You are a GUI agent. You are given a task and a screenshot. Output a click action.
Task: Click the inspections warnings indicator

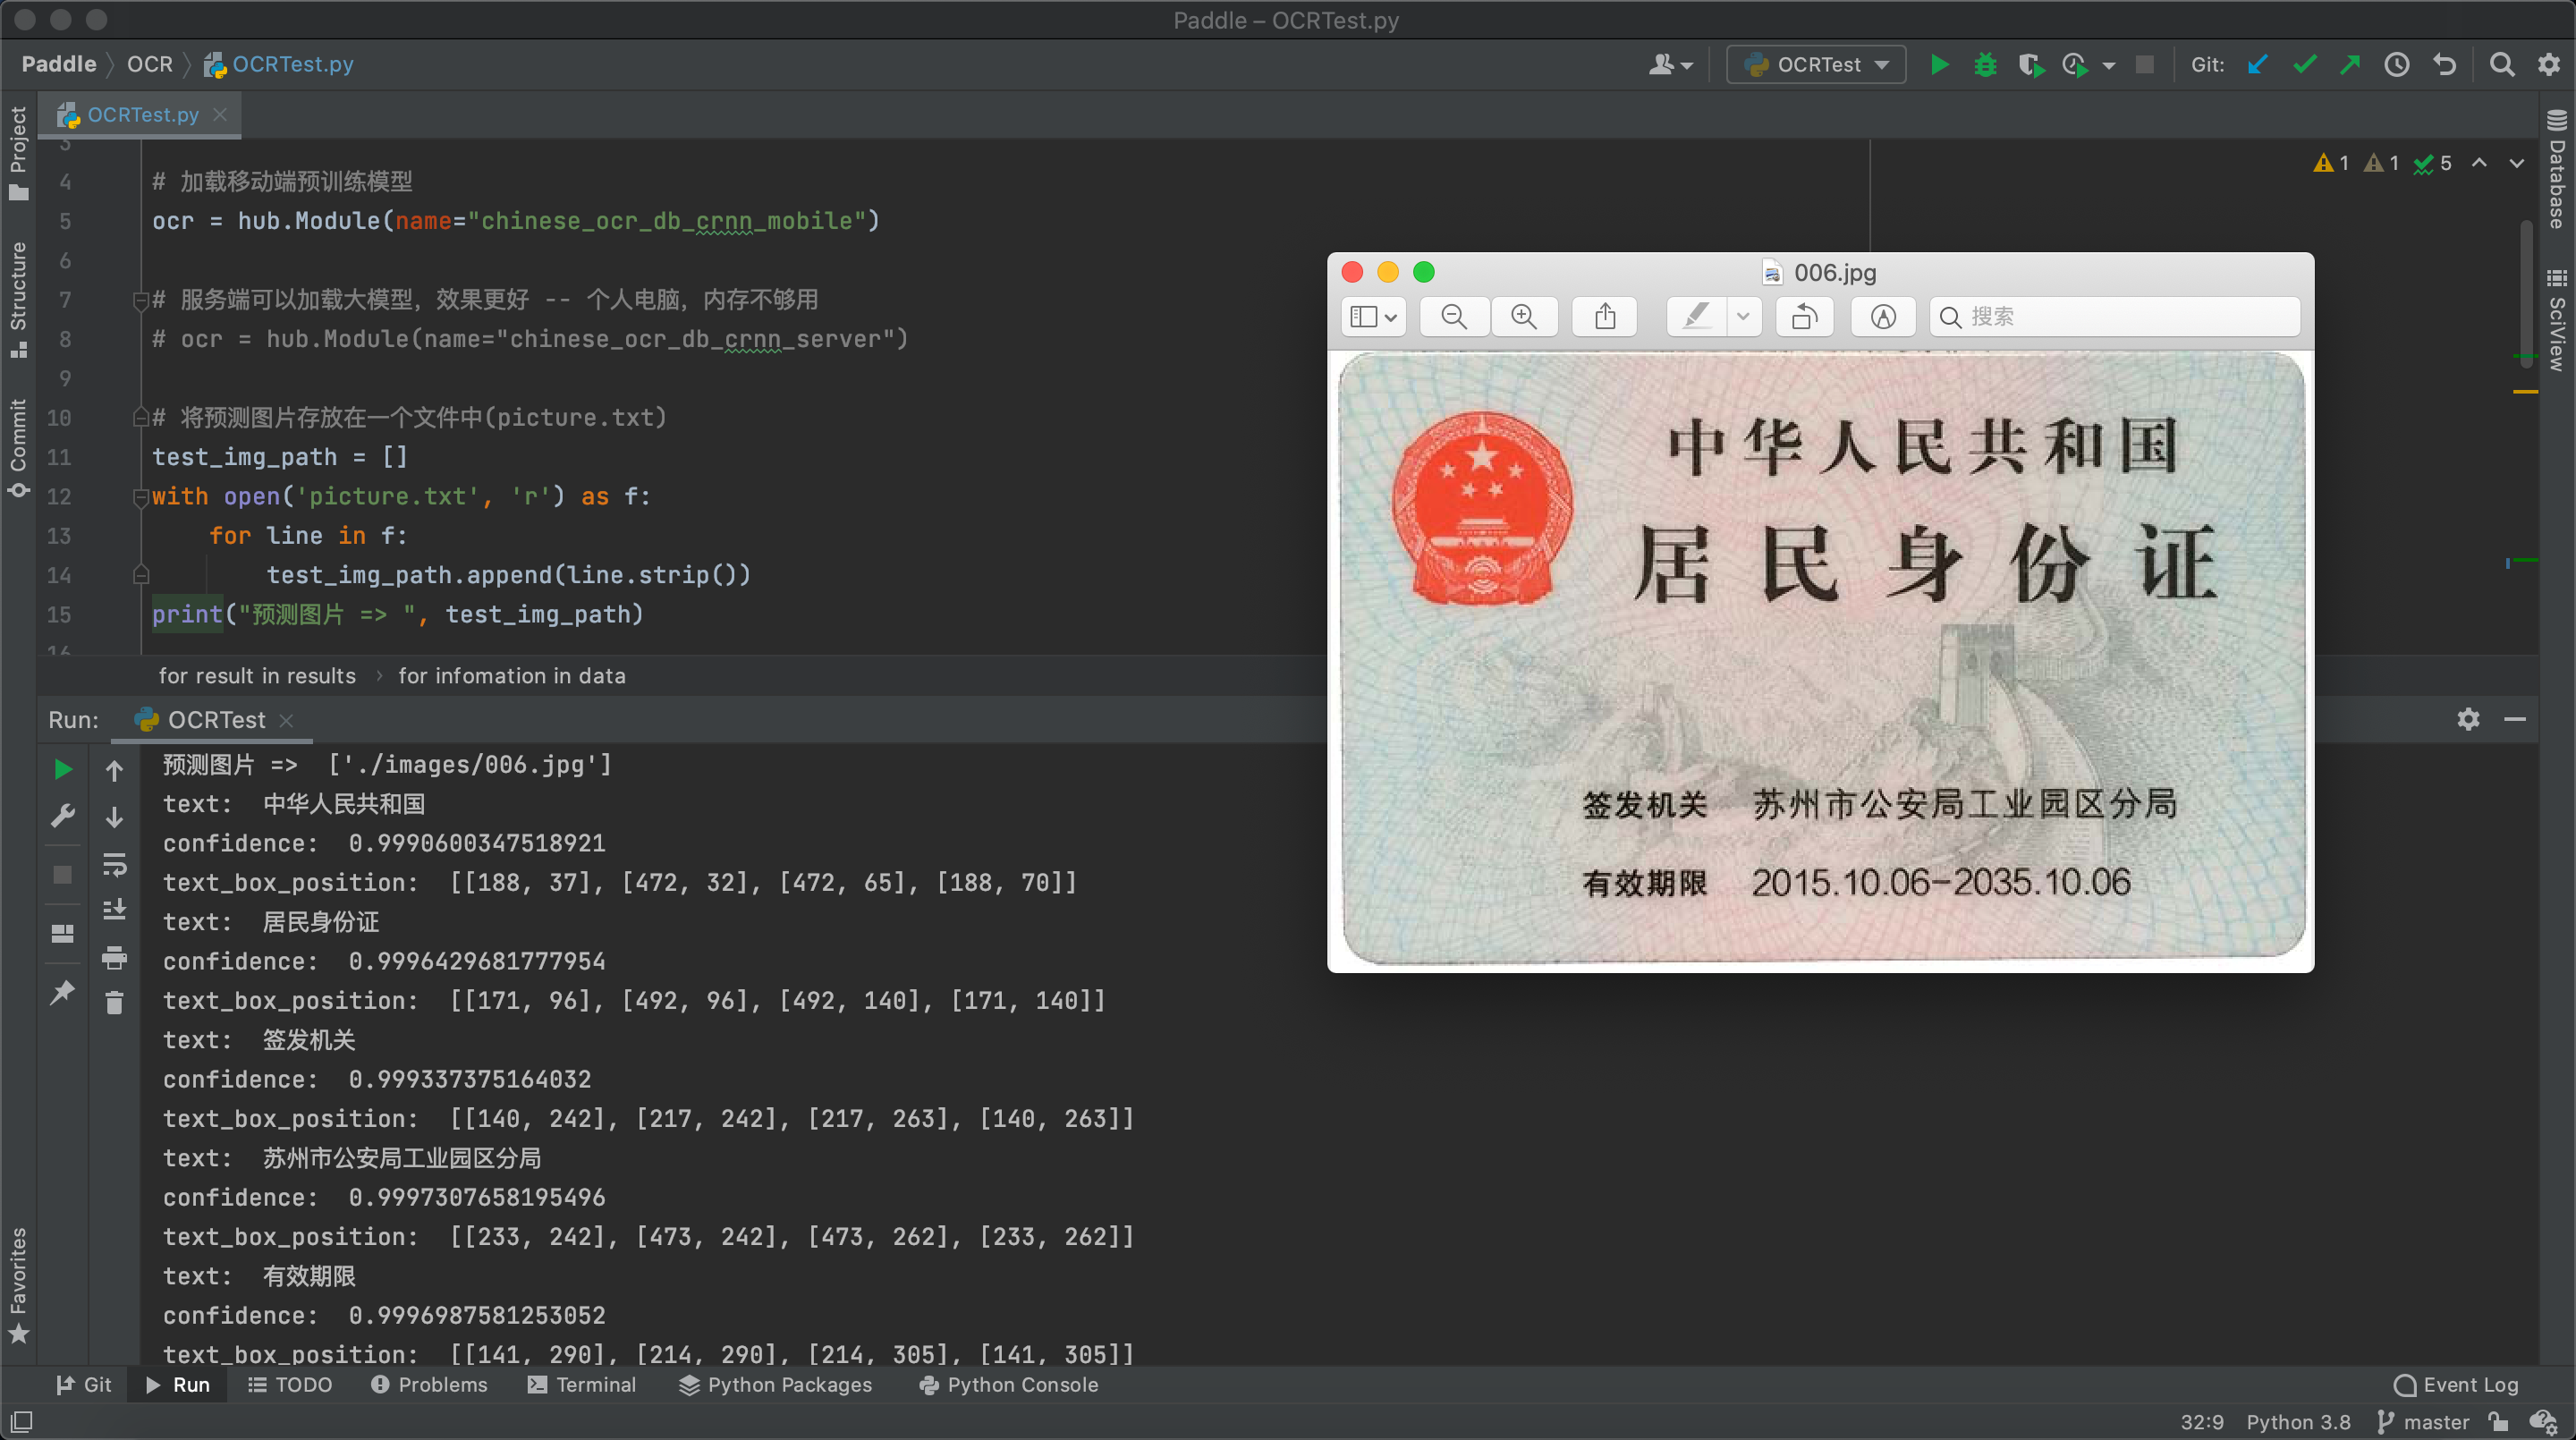pos(2382,163)
